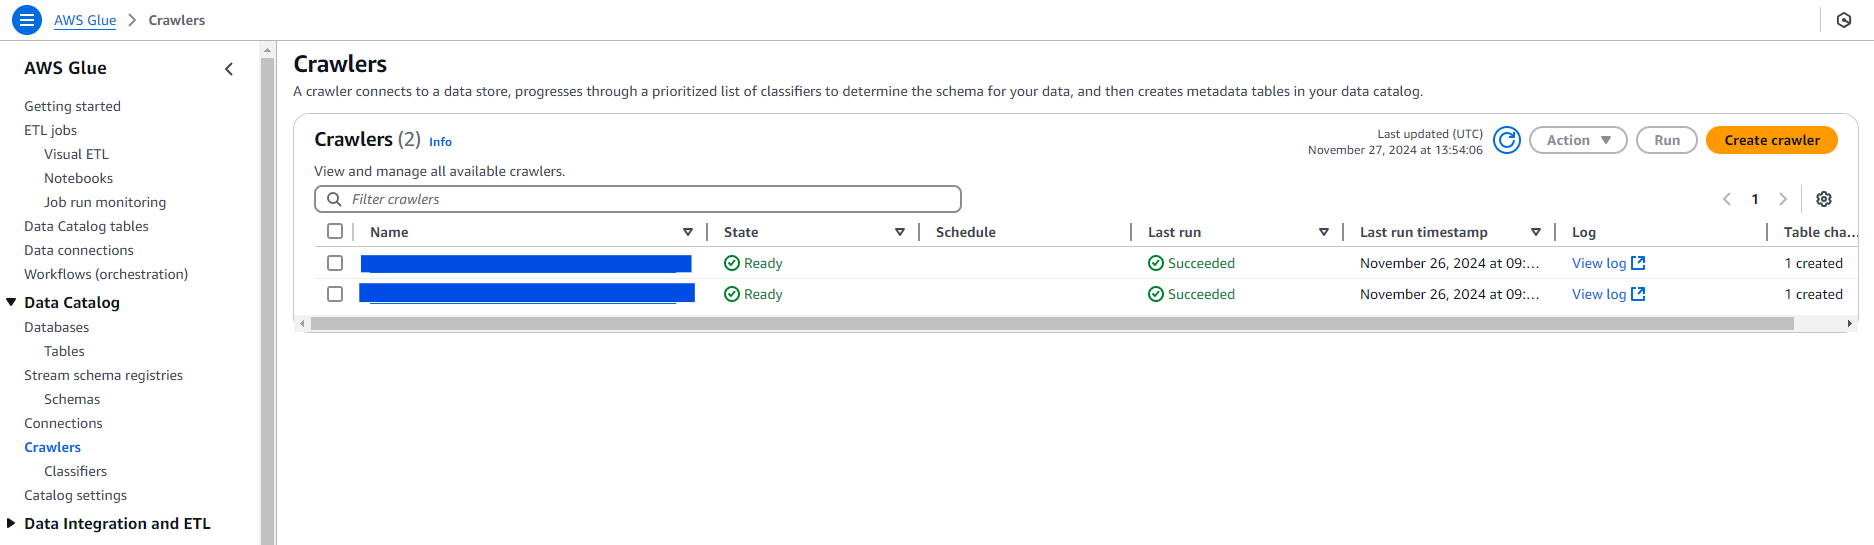Select the second crawler row checkbox
The height and width of the screenshot is (545, 1874).
click(x=335, y=294)
